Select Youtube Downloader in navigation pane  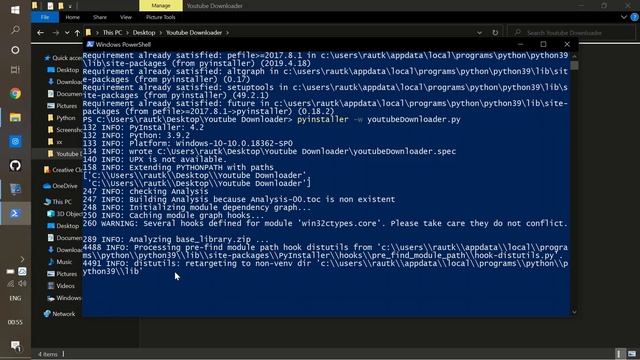pos(64,154)
